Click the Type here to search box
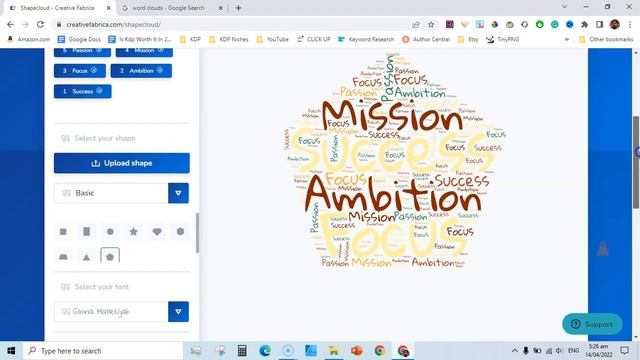The image size is (640, 360). (103, 351)
